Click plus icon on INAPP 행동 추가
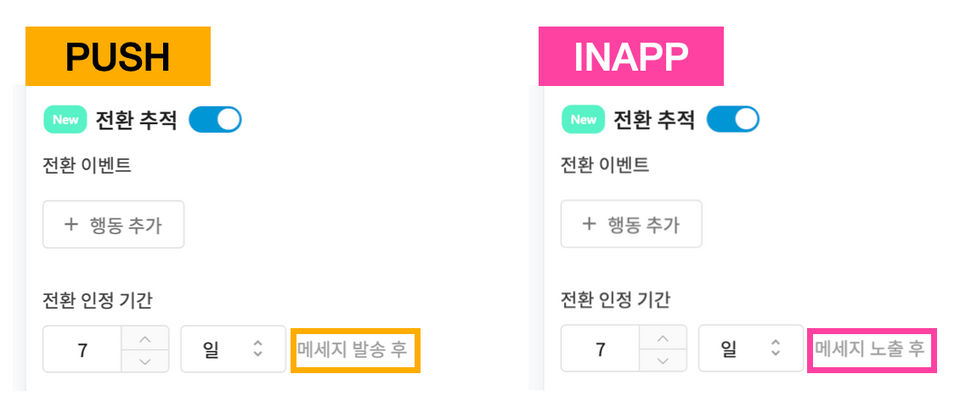Viewport: 960px width, 398px height. [x=589, y=224]
